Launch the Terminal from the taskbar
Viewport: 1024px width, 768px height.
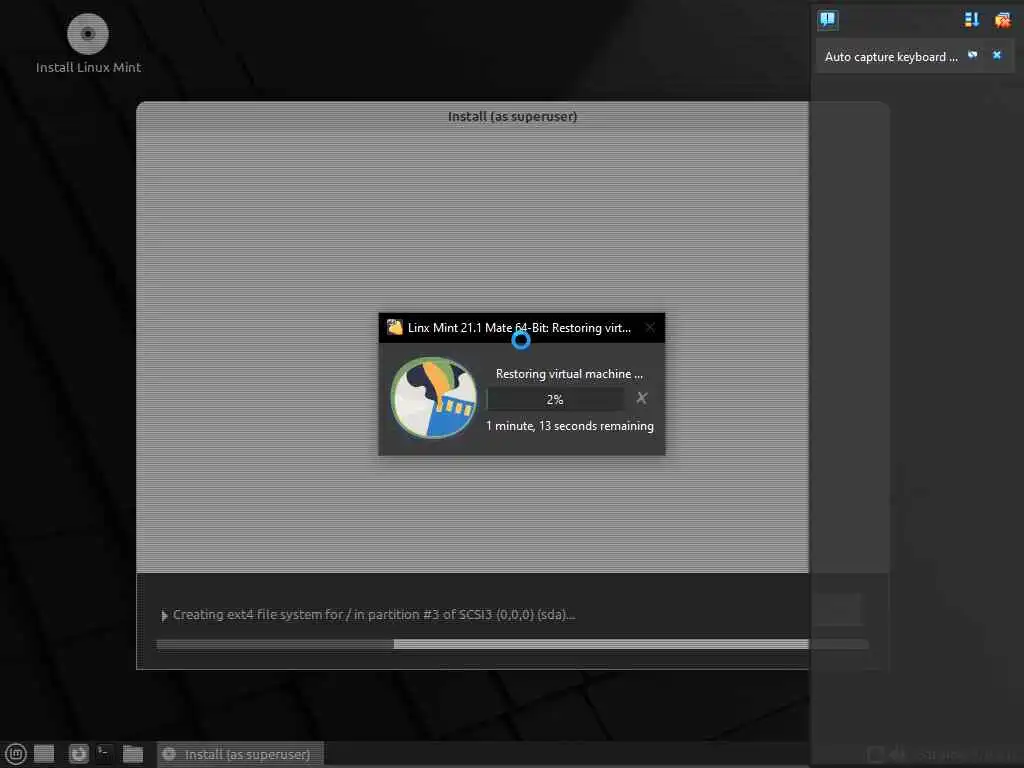point(104,753)
